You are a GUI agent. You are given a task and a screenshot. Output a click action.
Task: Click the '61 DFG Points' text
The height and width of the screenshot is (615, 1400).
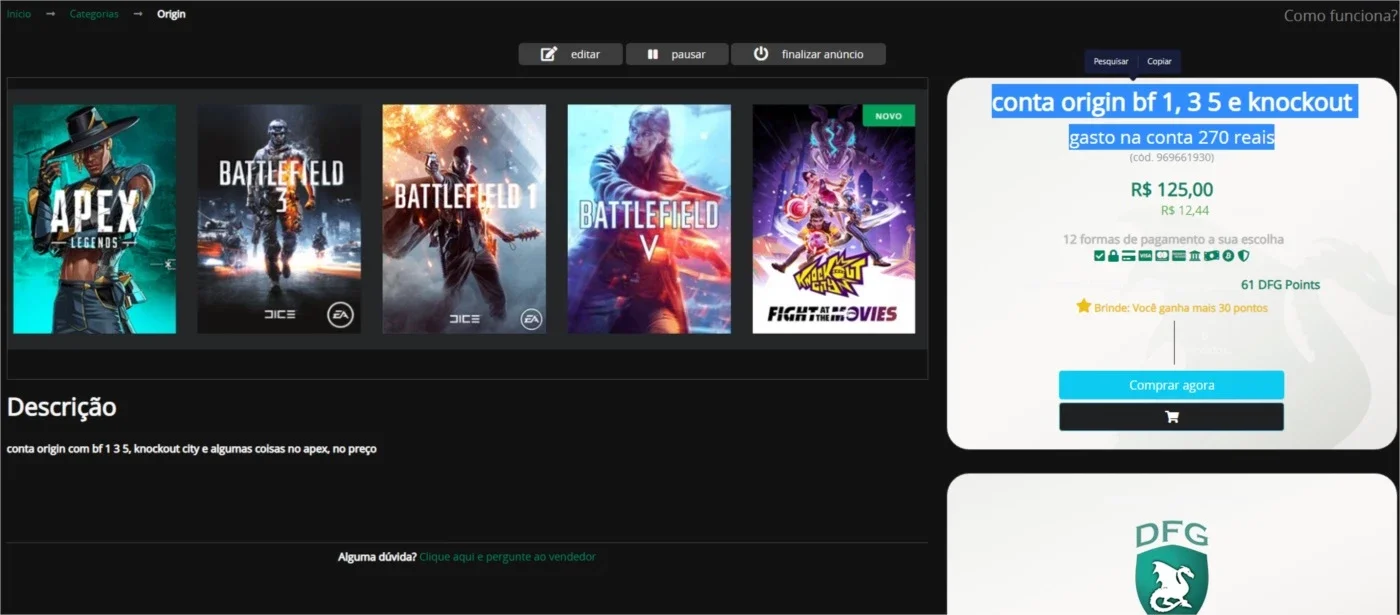[1280, 285]
